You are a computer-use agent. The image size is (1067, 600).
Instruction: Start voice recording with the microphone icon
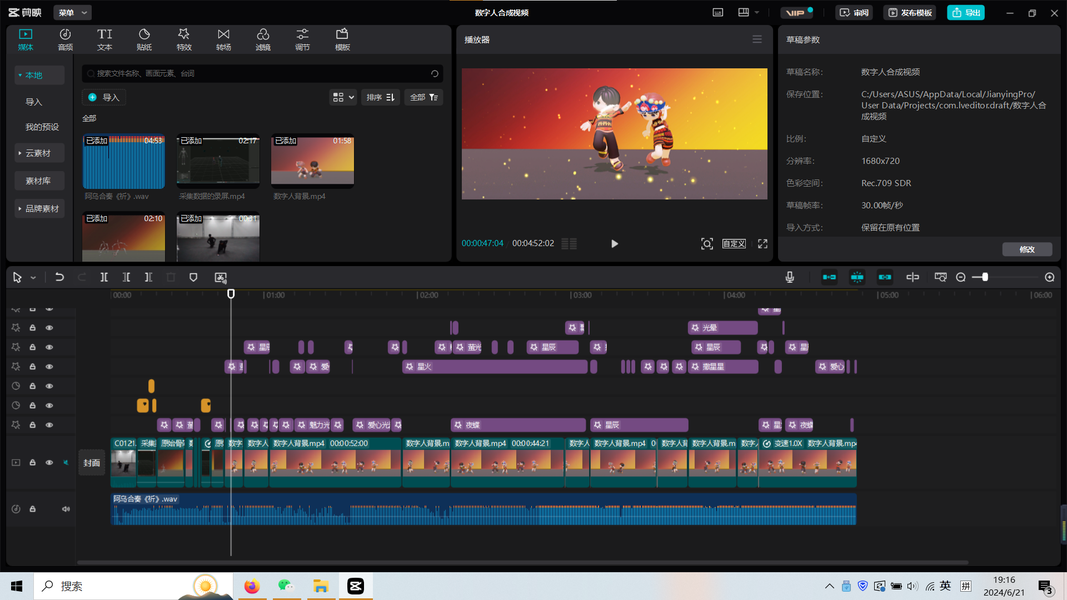(789, 277)
